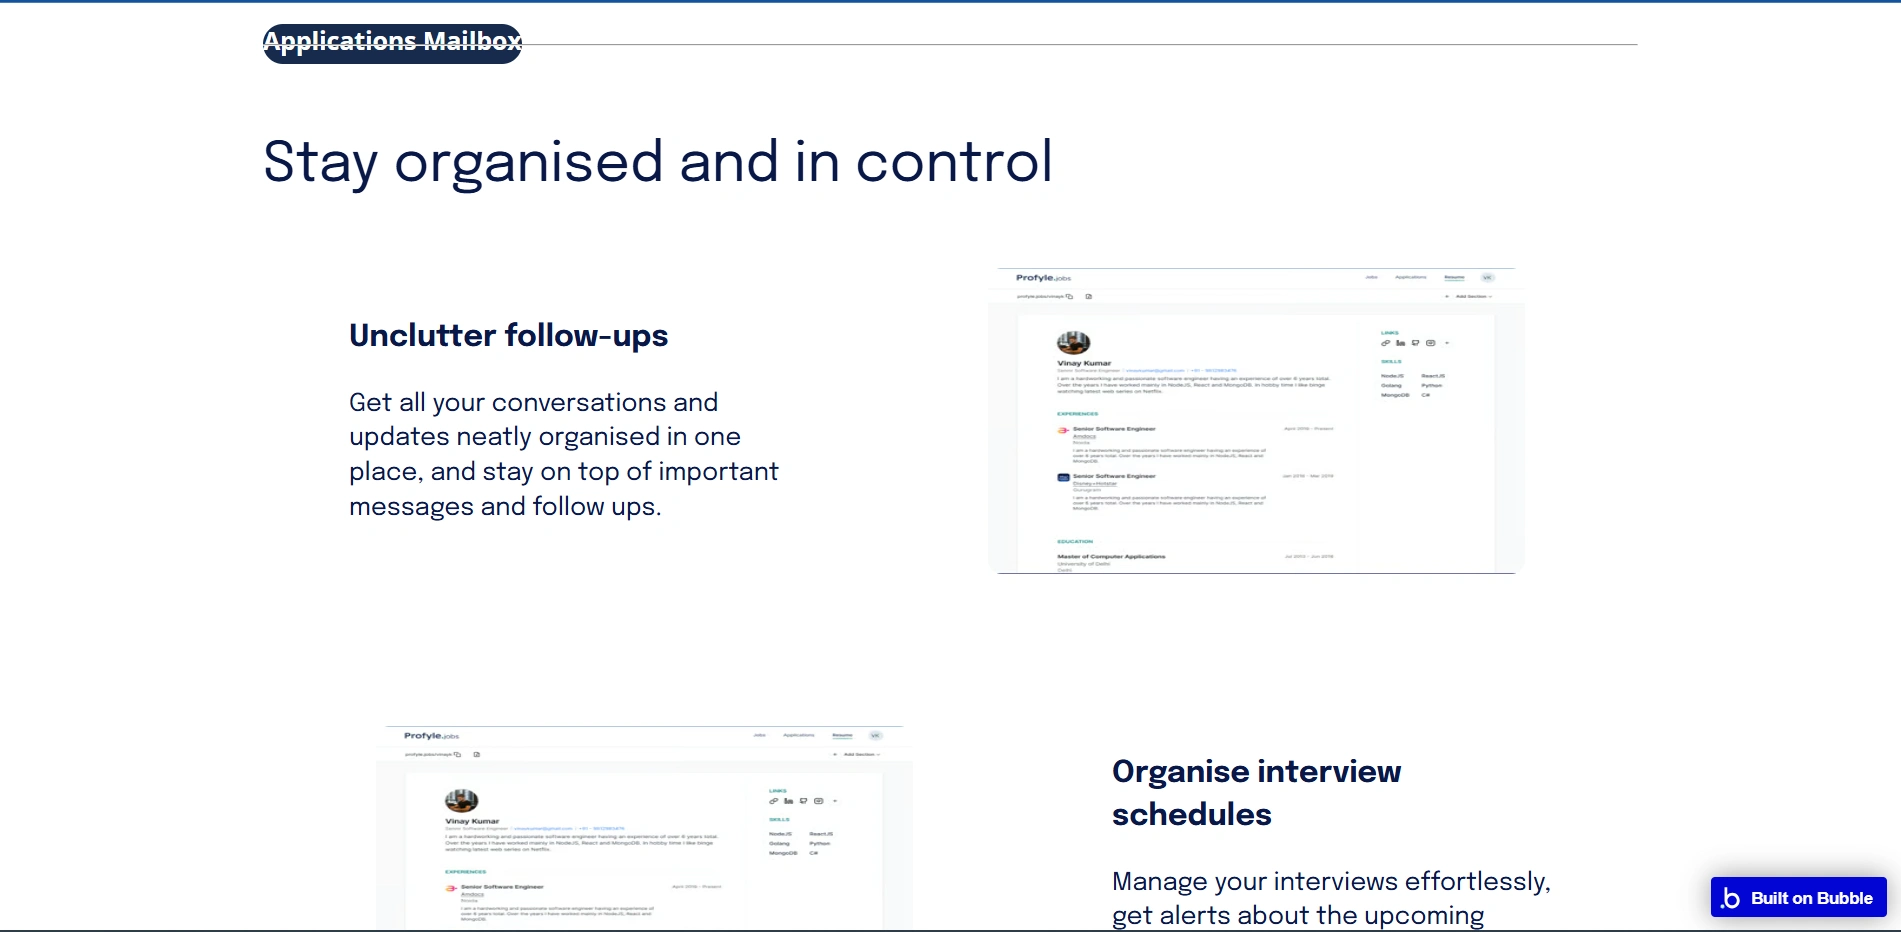
Task: Click the 'Organise interview schedules' heading
Action: [1256, 792]
